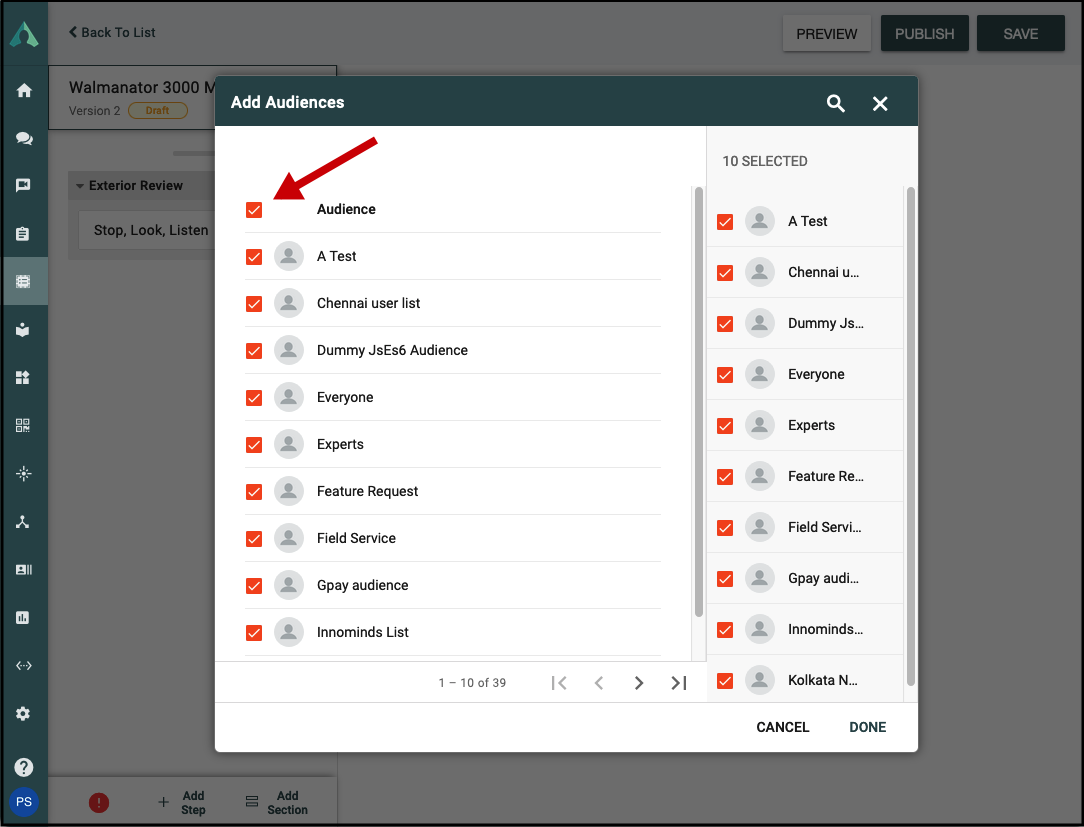
Task: Select the Stop, Look, Listen step
Action: tap(151, 230)
